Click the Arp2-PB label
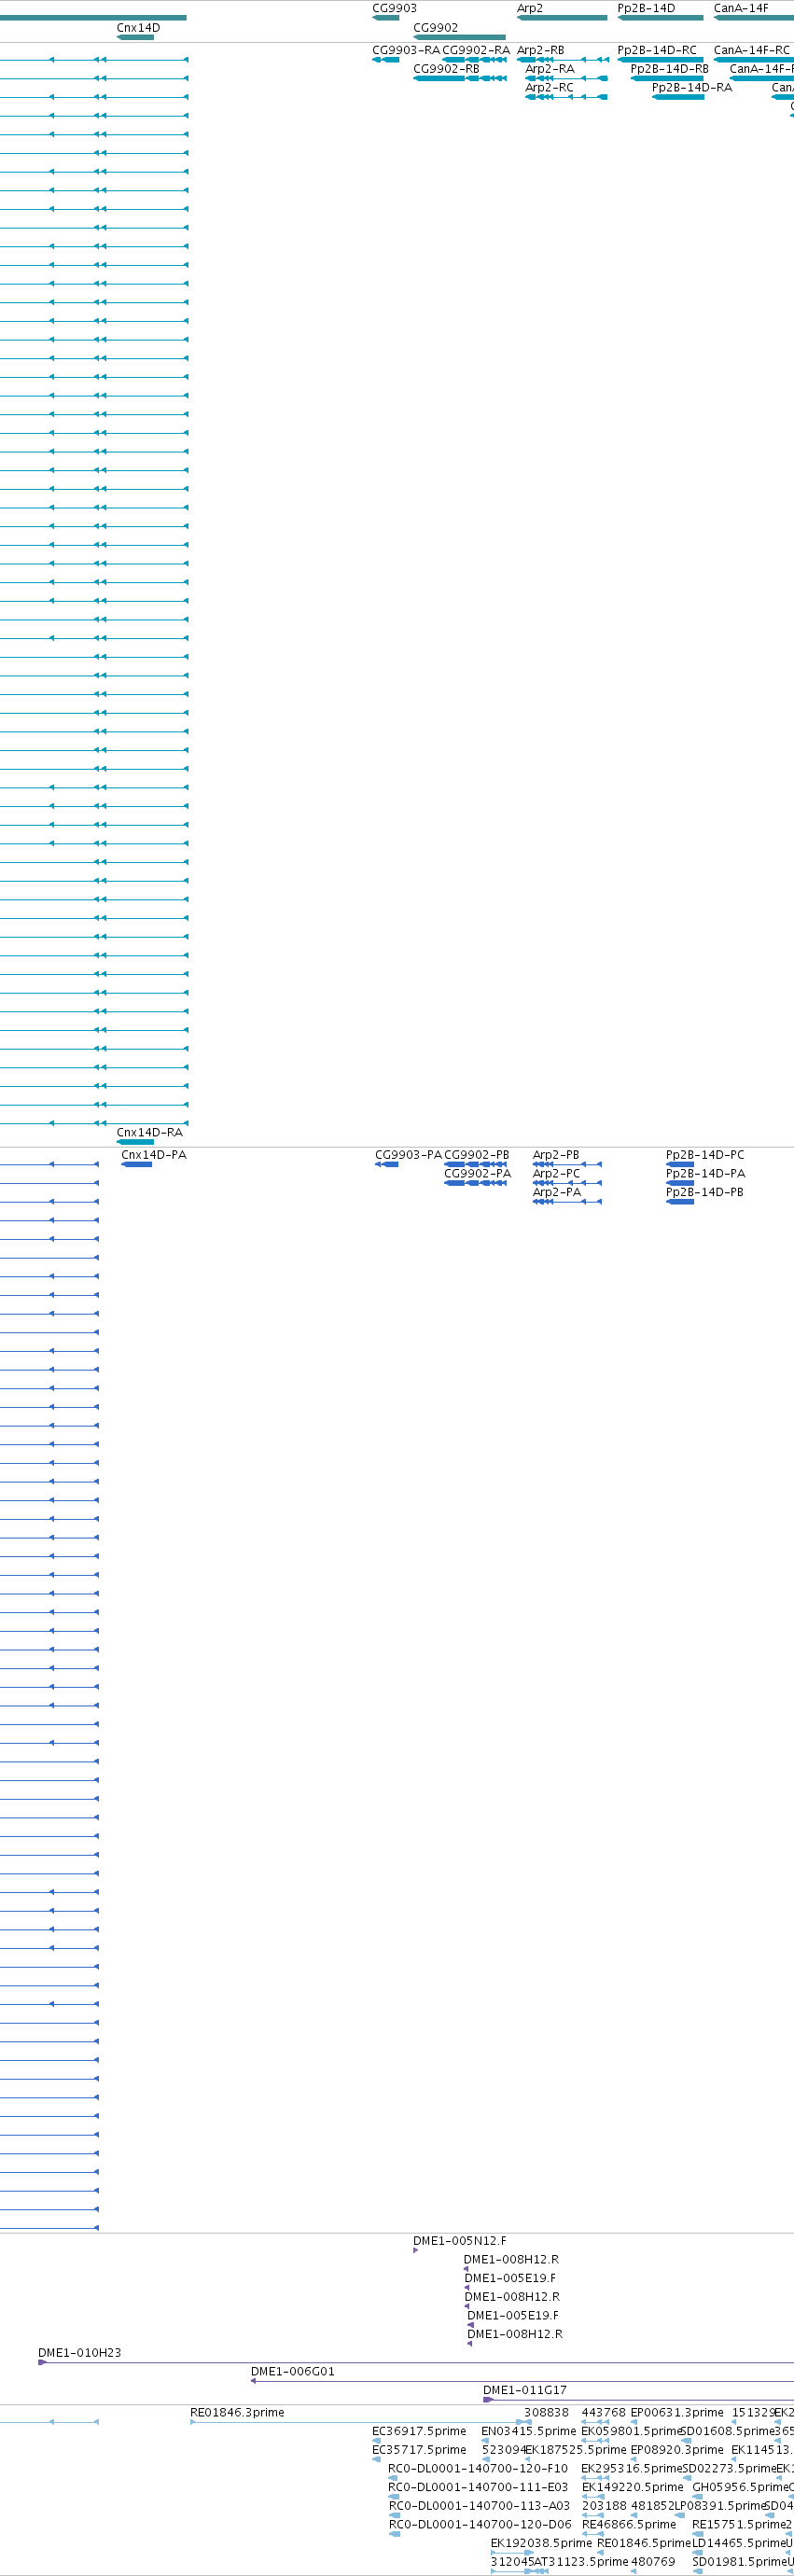Screen dimensions: 794x2576 coord(556,1155)
